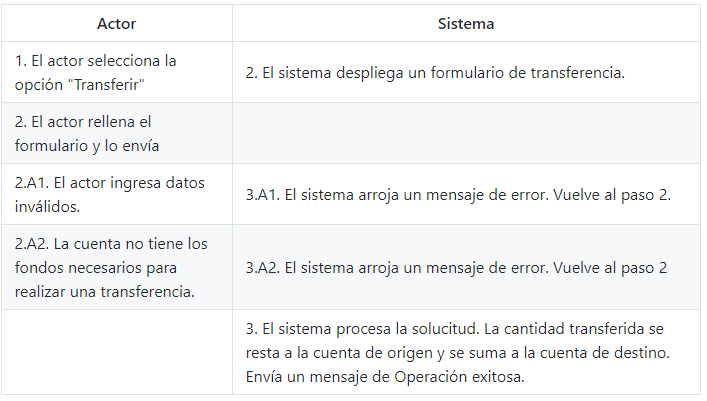Screen dimensions: 707x401
Task: Click "realizar una transferencia" text line
Action: tap(105, 291)
